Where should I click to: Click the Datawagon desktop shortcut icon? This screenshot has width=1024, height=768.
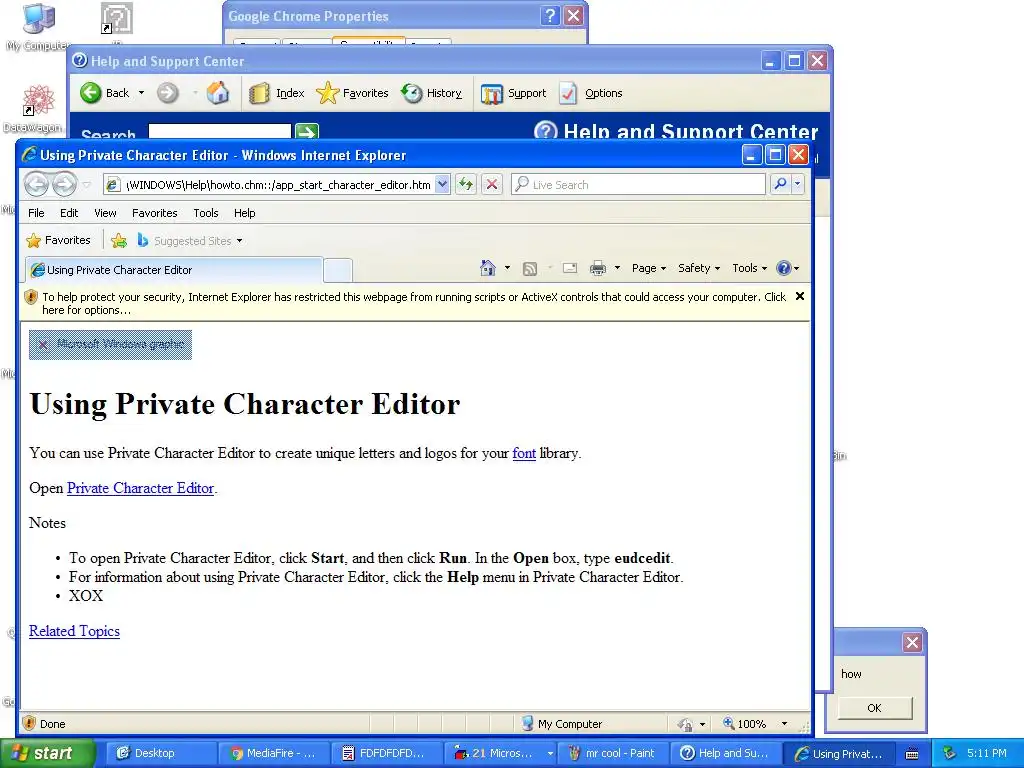tap(34, 108)
